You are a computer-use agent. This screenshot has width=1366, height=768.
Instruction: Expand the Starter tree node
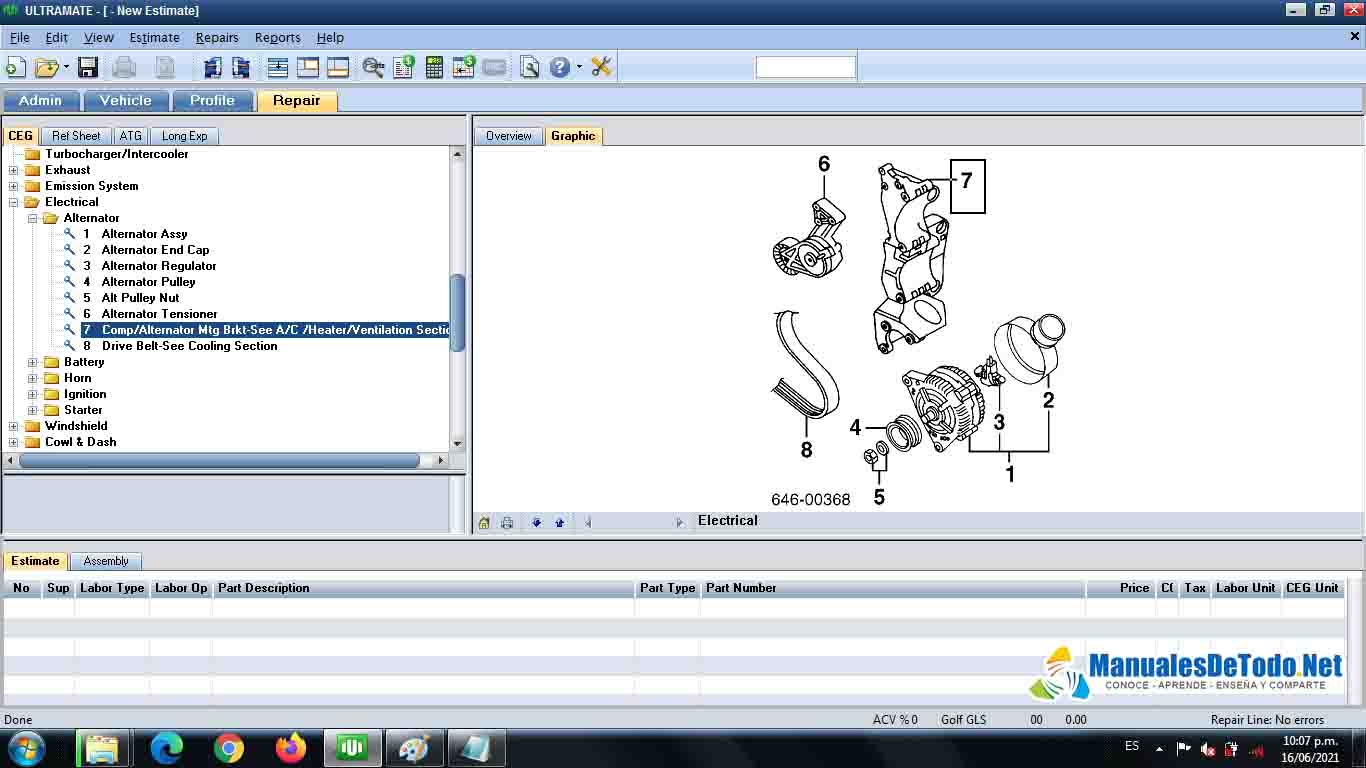[x=33, y=410]
